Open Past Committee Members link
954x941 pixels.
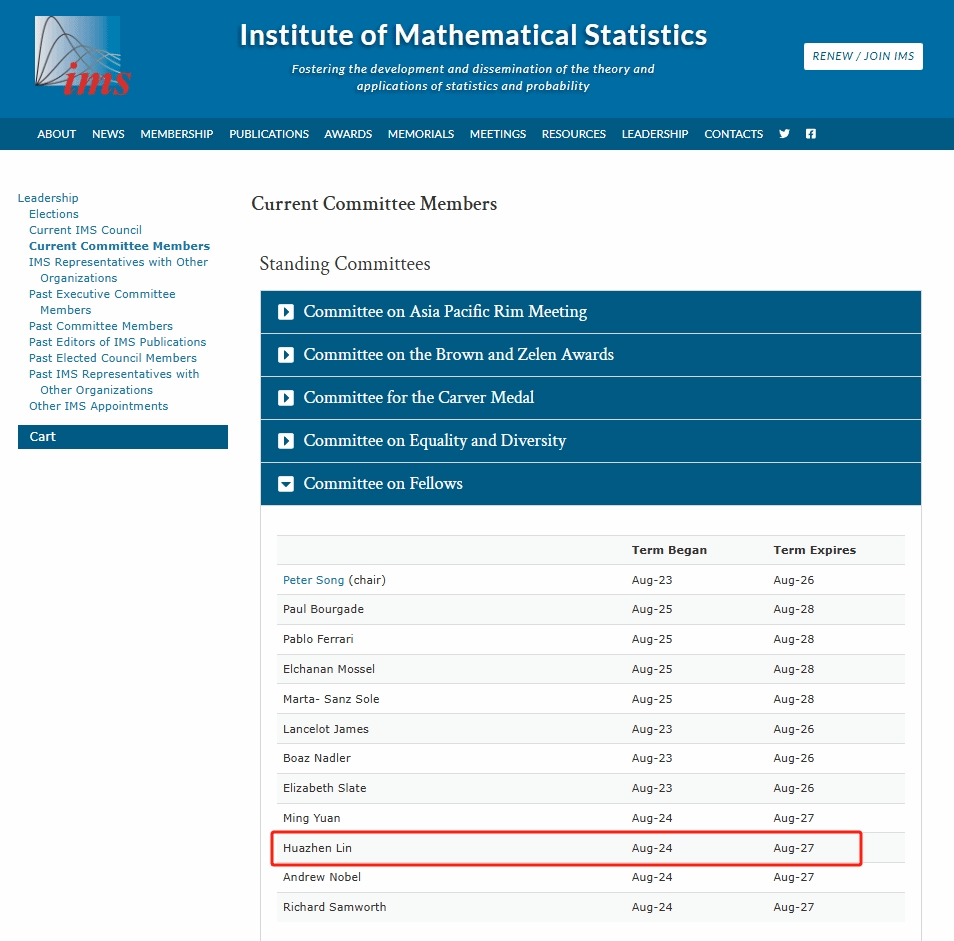pyautogui.click(x=101, y=326)
